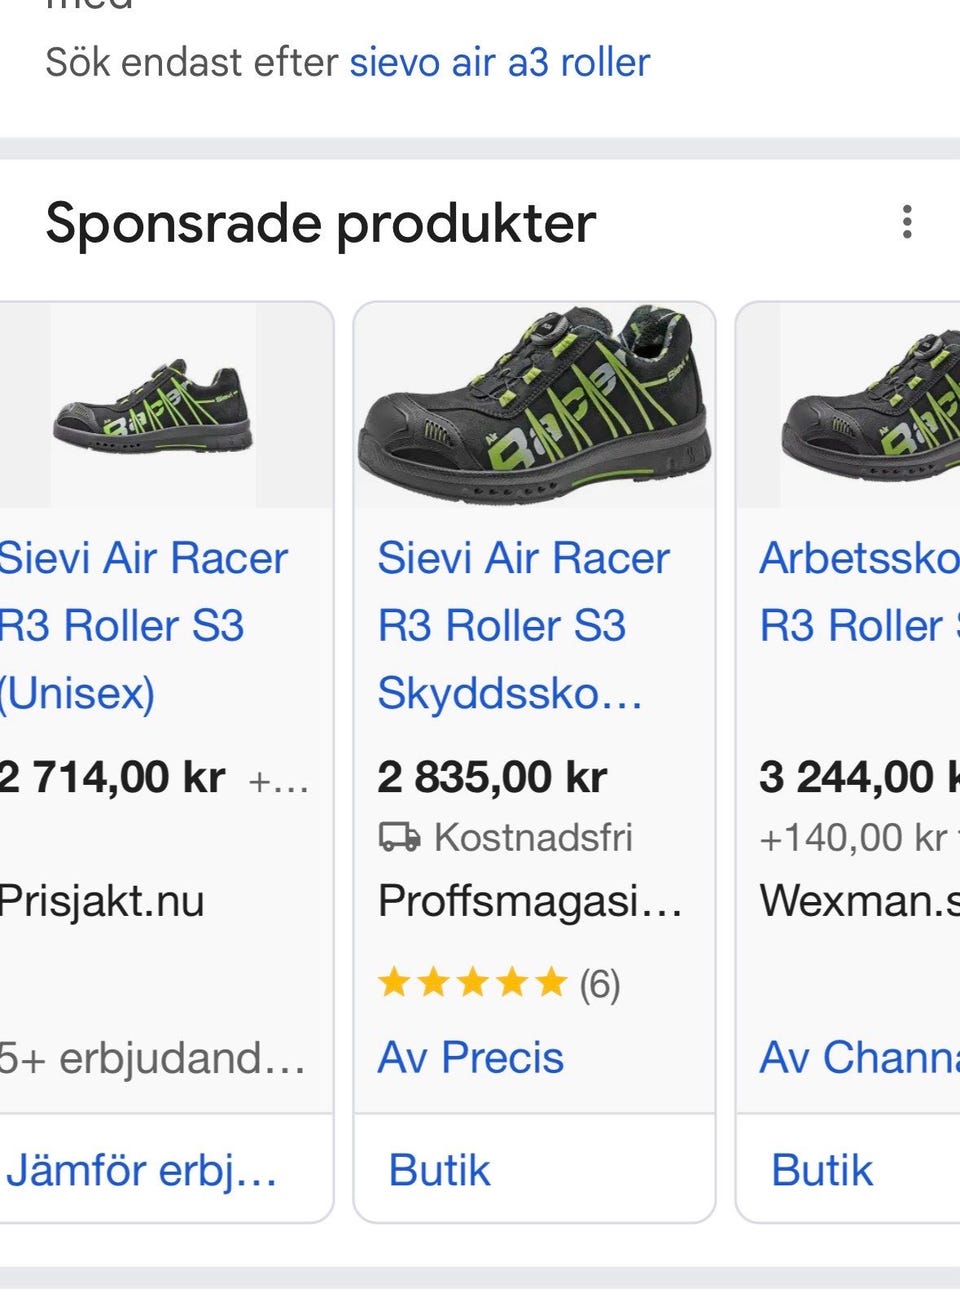The height and width of the screenshot is (1310, 960).
Task: Click the 'Jämför erbj…' compare offers button
Action: click(x=142, y=1170)
